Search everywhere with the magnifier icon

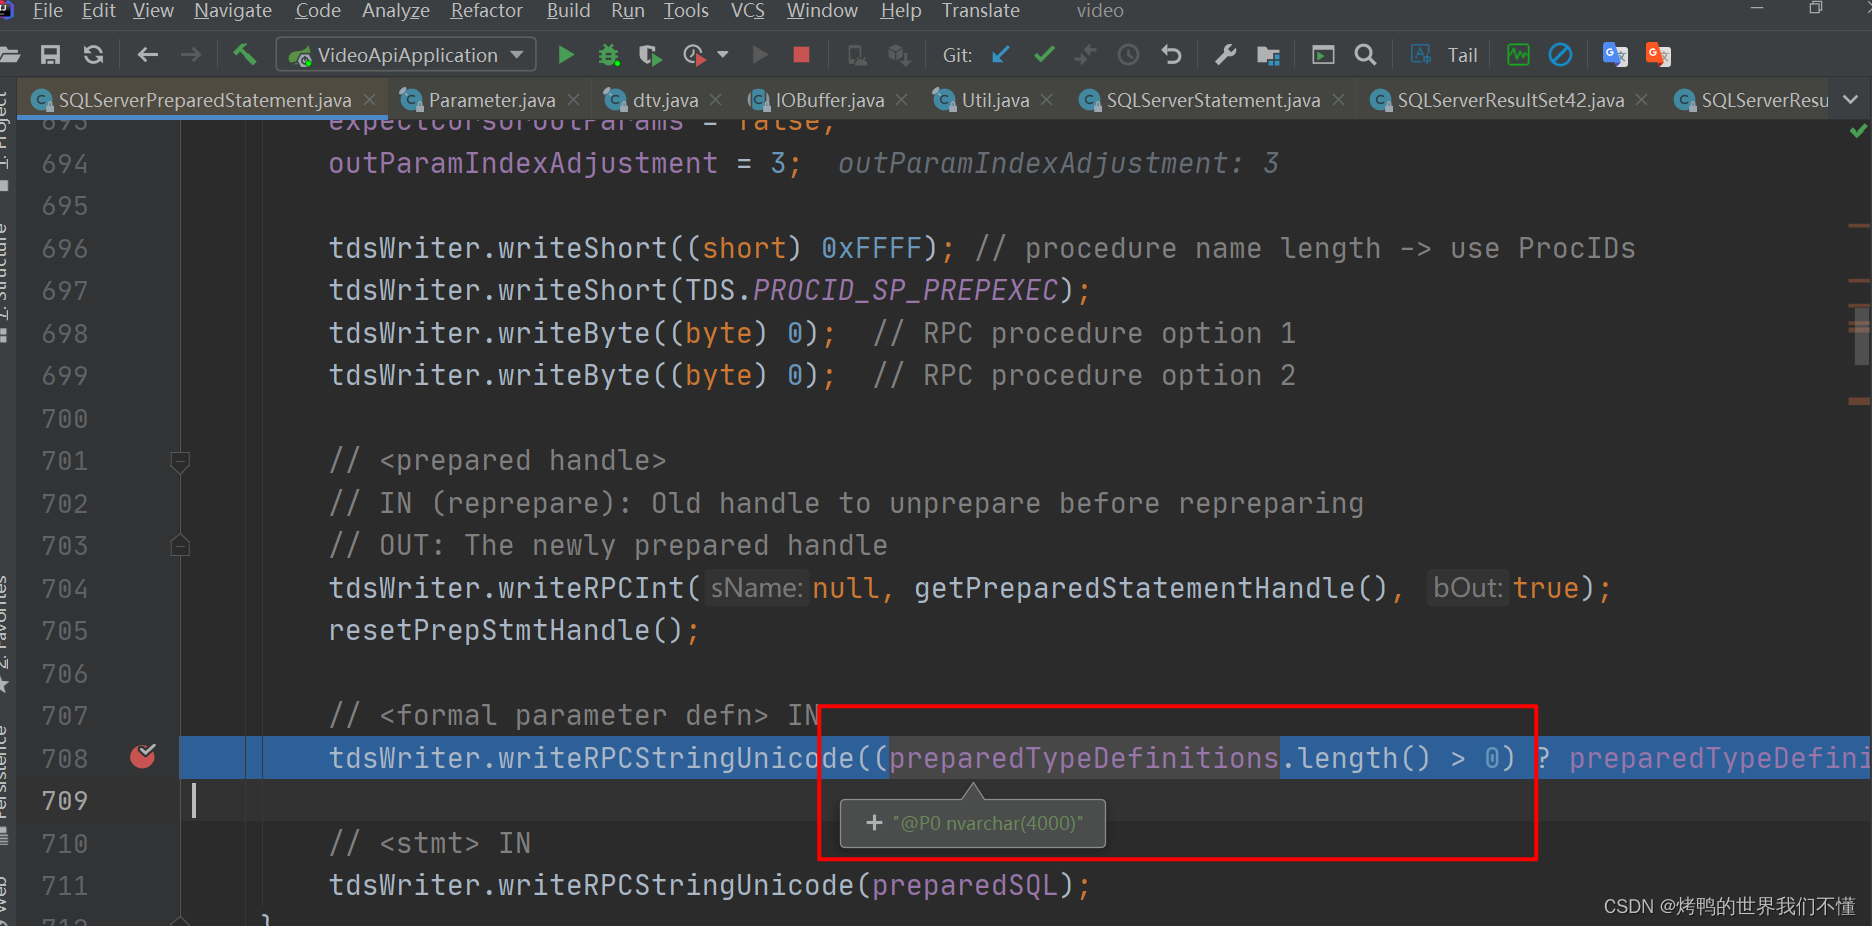[1365, 55]
